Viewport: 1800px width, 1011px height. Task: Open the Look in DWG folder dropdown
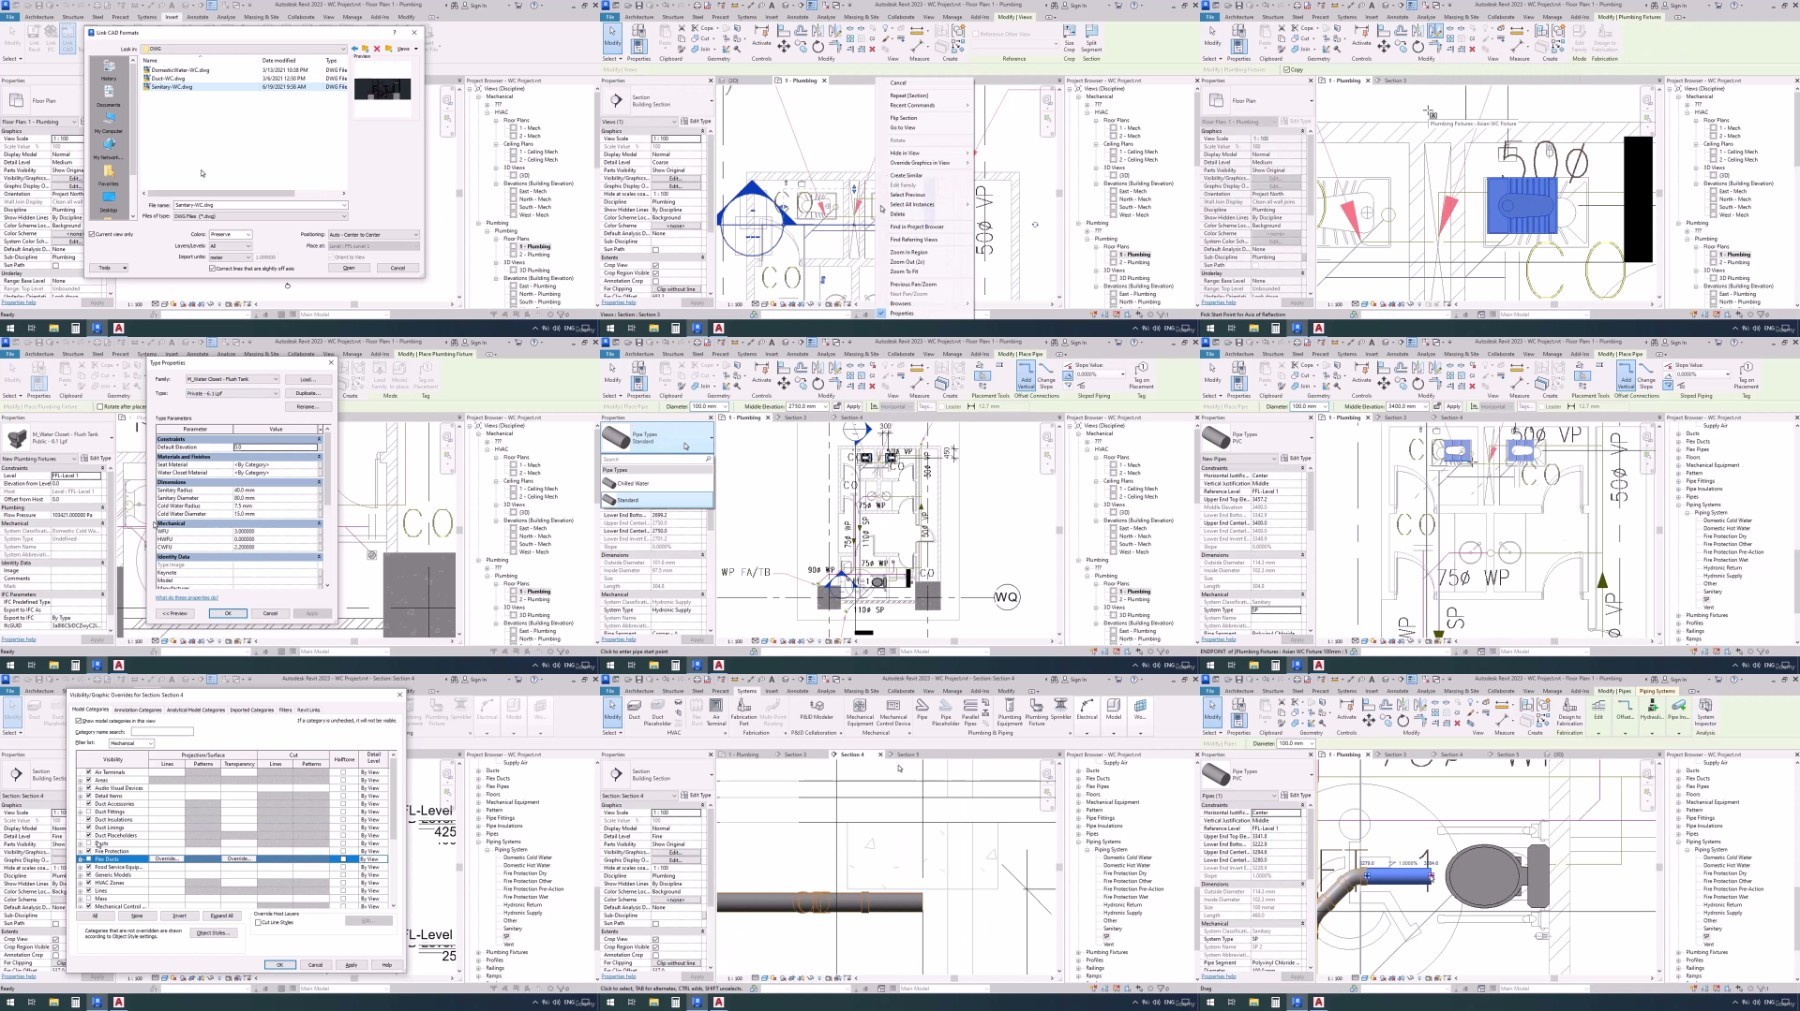click(x=244, y=49)
